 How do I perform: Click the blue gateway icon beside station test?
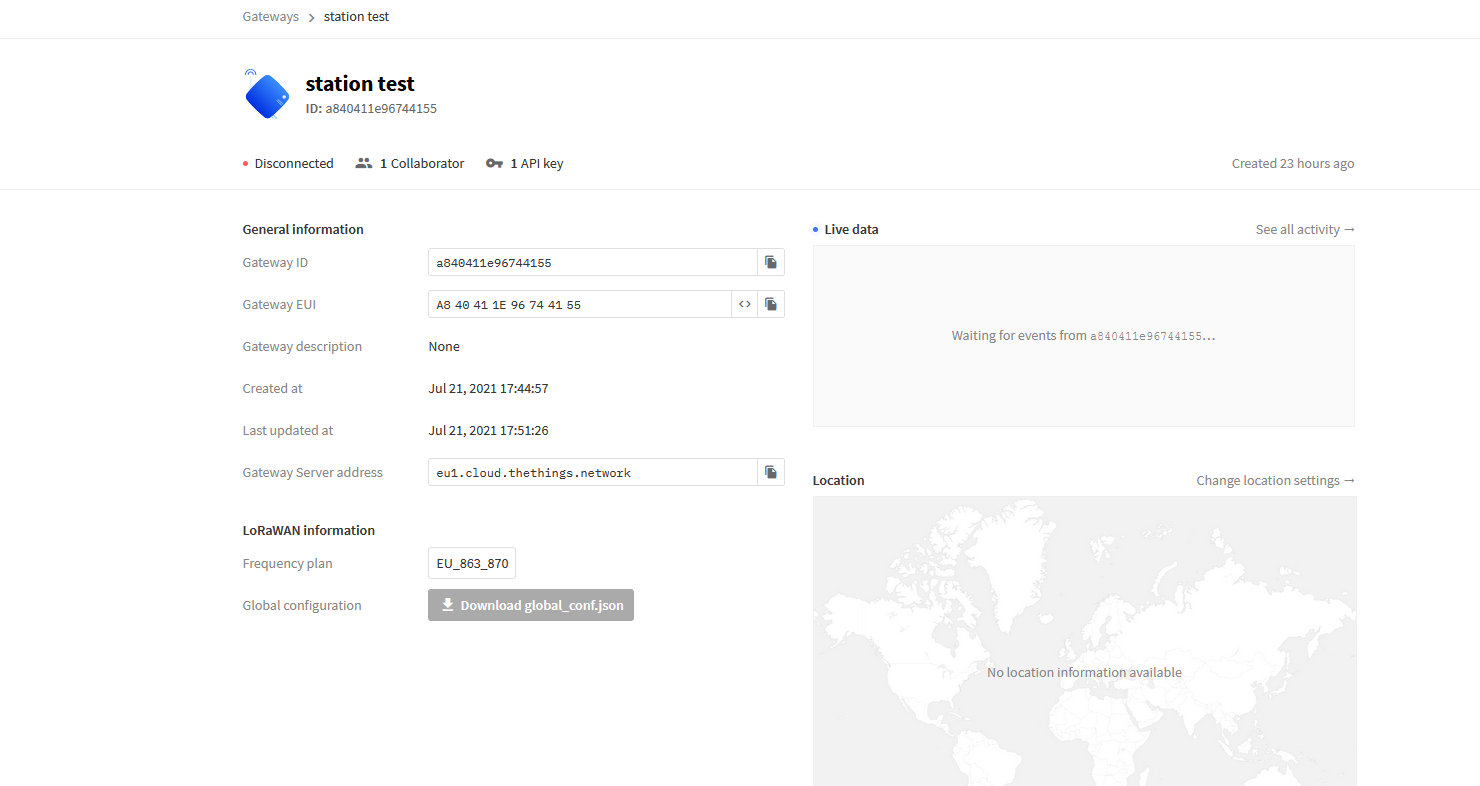click(266, 94)
